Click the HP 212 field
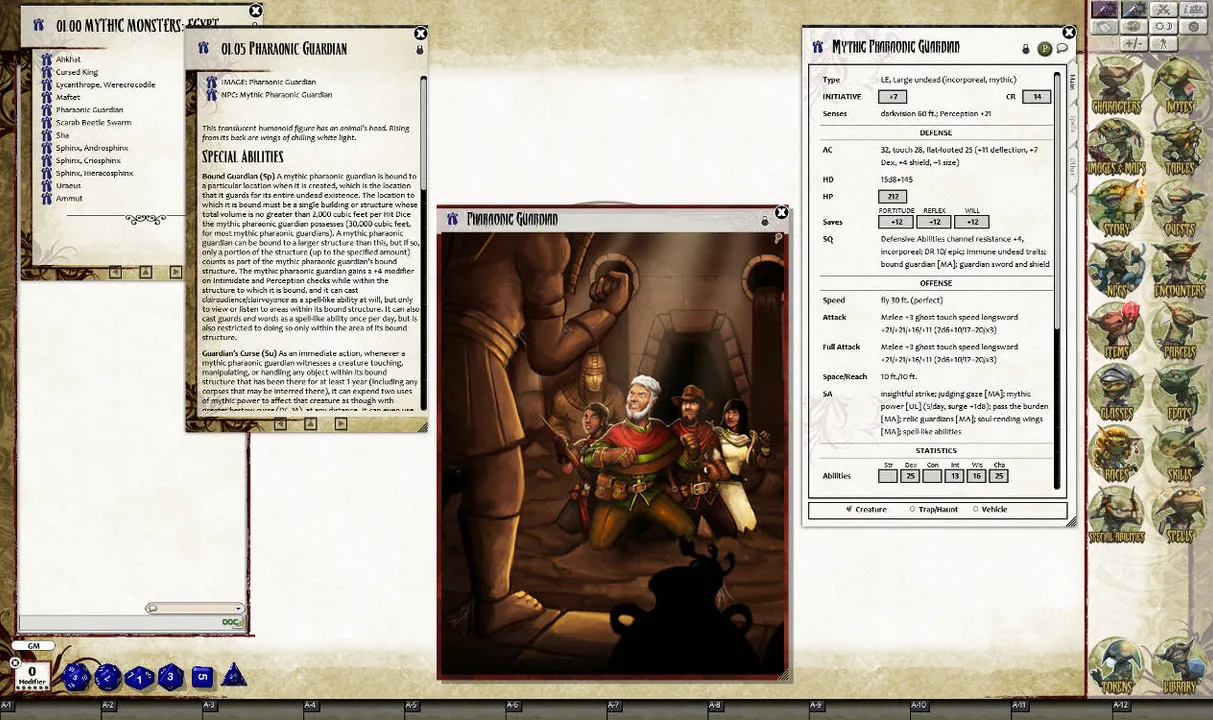1213x720 pixels. [893, 196]
